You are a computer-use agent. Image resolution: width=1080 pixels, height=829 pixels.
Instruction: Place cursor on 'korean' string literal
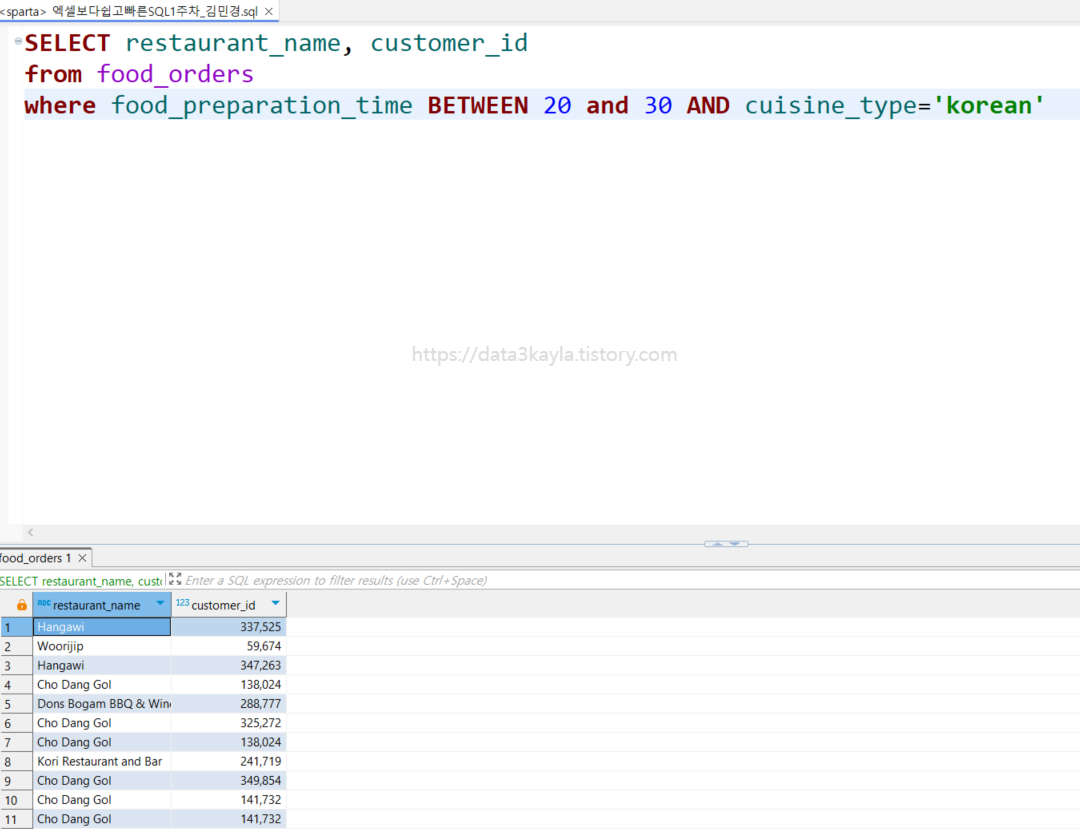[988, 105]
